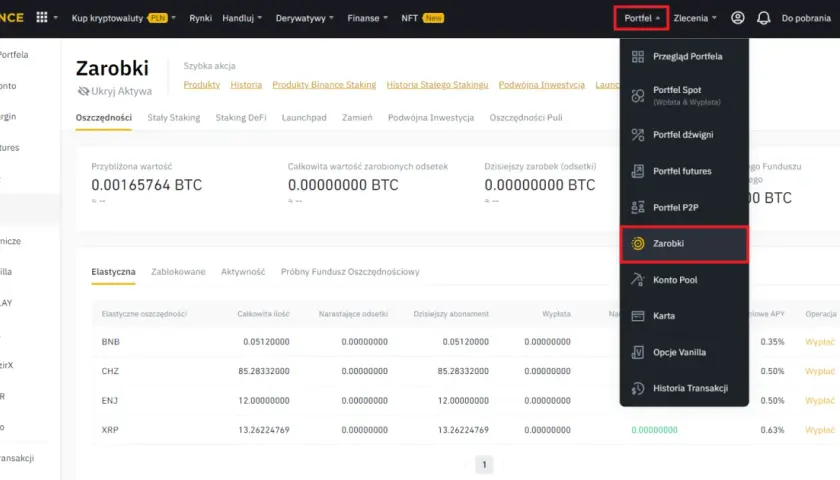The height and width of the screenshot is (480, 840).
Task: Select Próbny Fundusz Oszczędnościowy sub-tab
Action: [350, 272]
